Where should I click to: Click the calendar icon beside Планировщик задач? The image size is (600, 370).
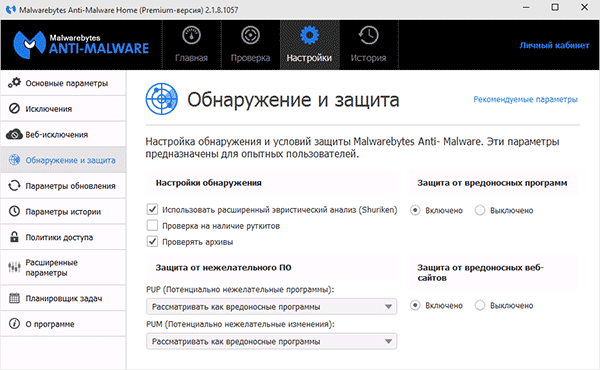pos(15,298)
